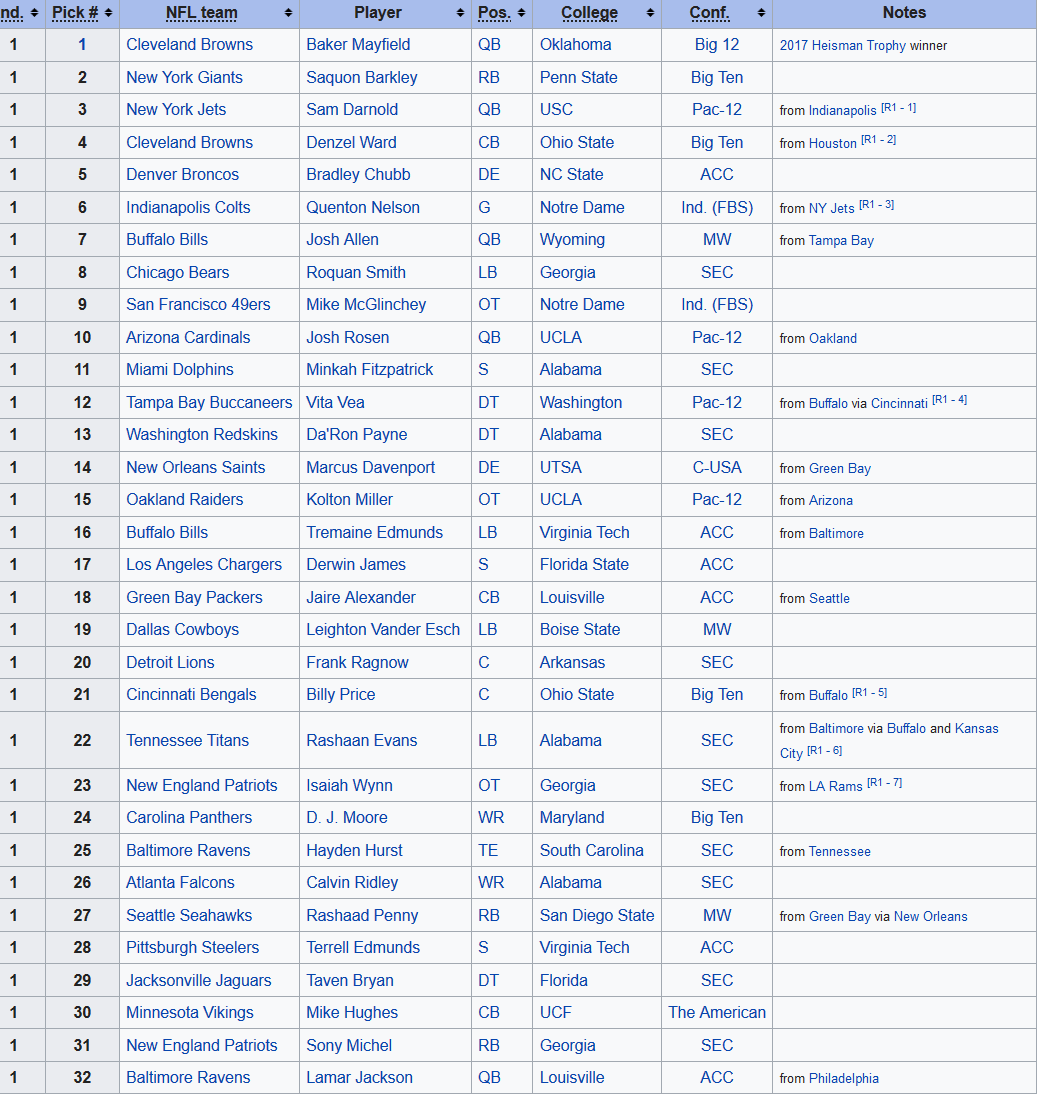Open Minkah Fitzpatrick player link
Screen dimensions: 1047x1094
(370, 369)
